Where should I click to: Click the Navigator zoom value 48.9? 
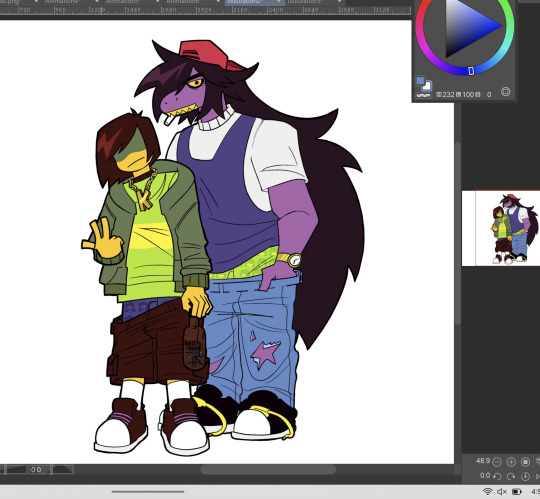[483, 461]
